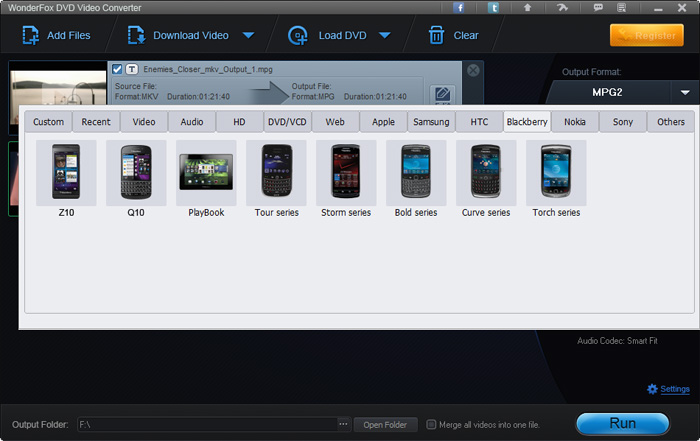700x441 pixels.
Task: Choose the Tour series profile
Action: click(x=276, y=179)
